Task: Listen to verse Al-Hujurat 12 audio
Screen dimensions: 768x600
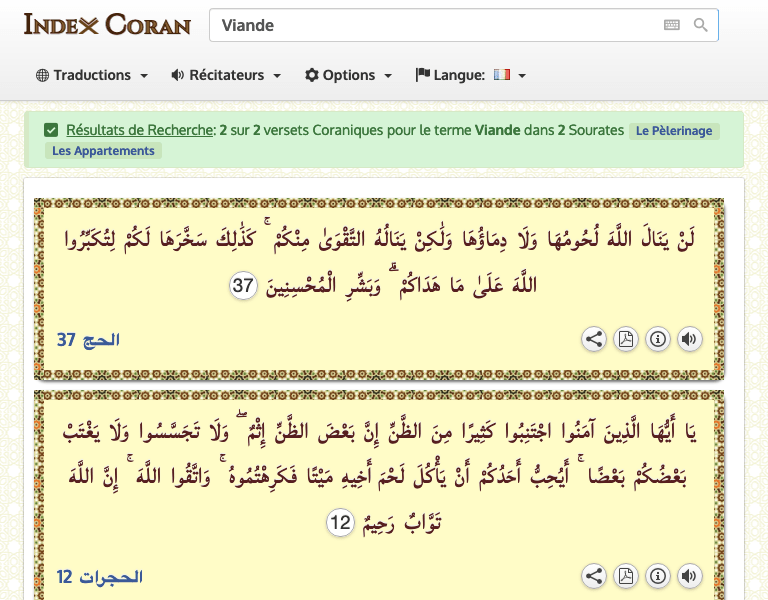Action: [689, 576]
